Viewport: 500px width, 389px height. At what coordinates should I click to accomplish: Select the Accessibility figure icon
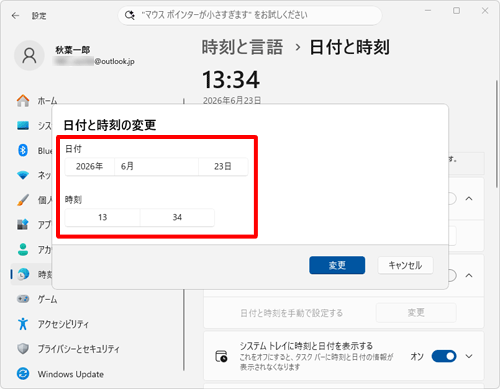23,324
